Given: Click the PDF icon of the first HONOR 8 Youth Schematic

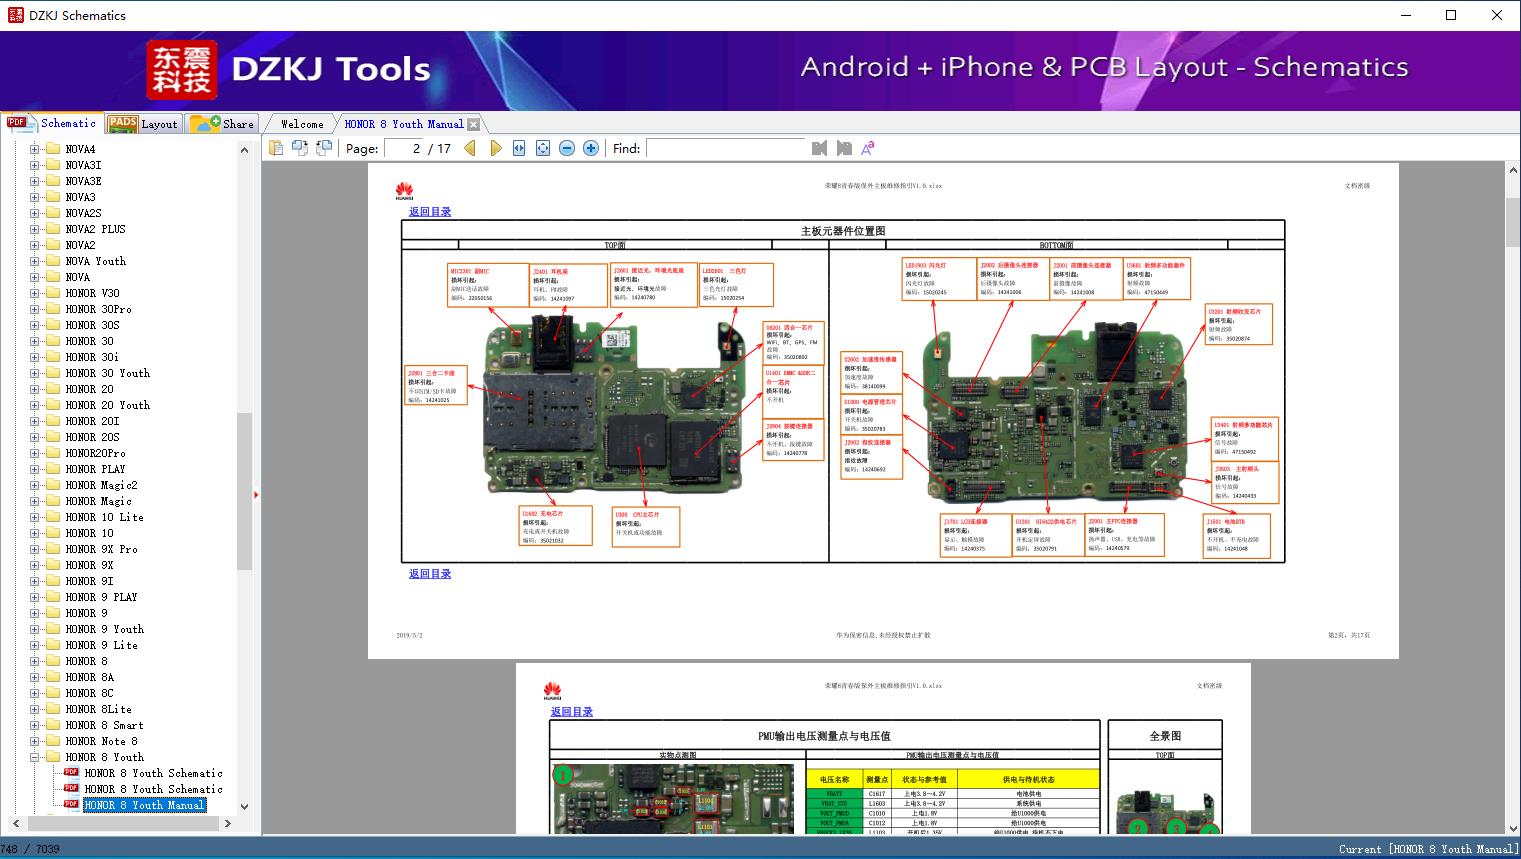Looking at the screenshot, I should pyautogui.click(x=72, y=773).
